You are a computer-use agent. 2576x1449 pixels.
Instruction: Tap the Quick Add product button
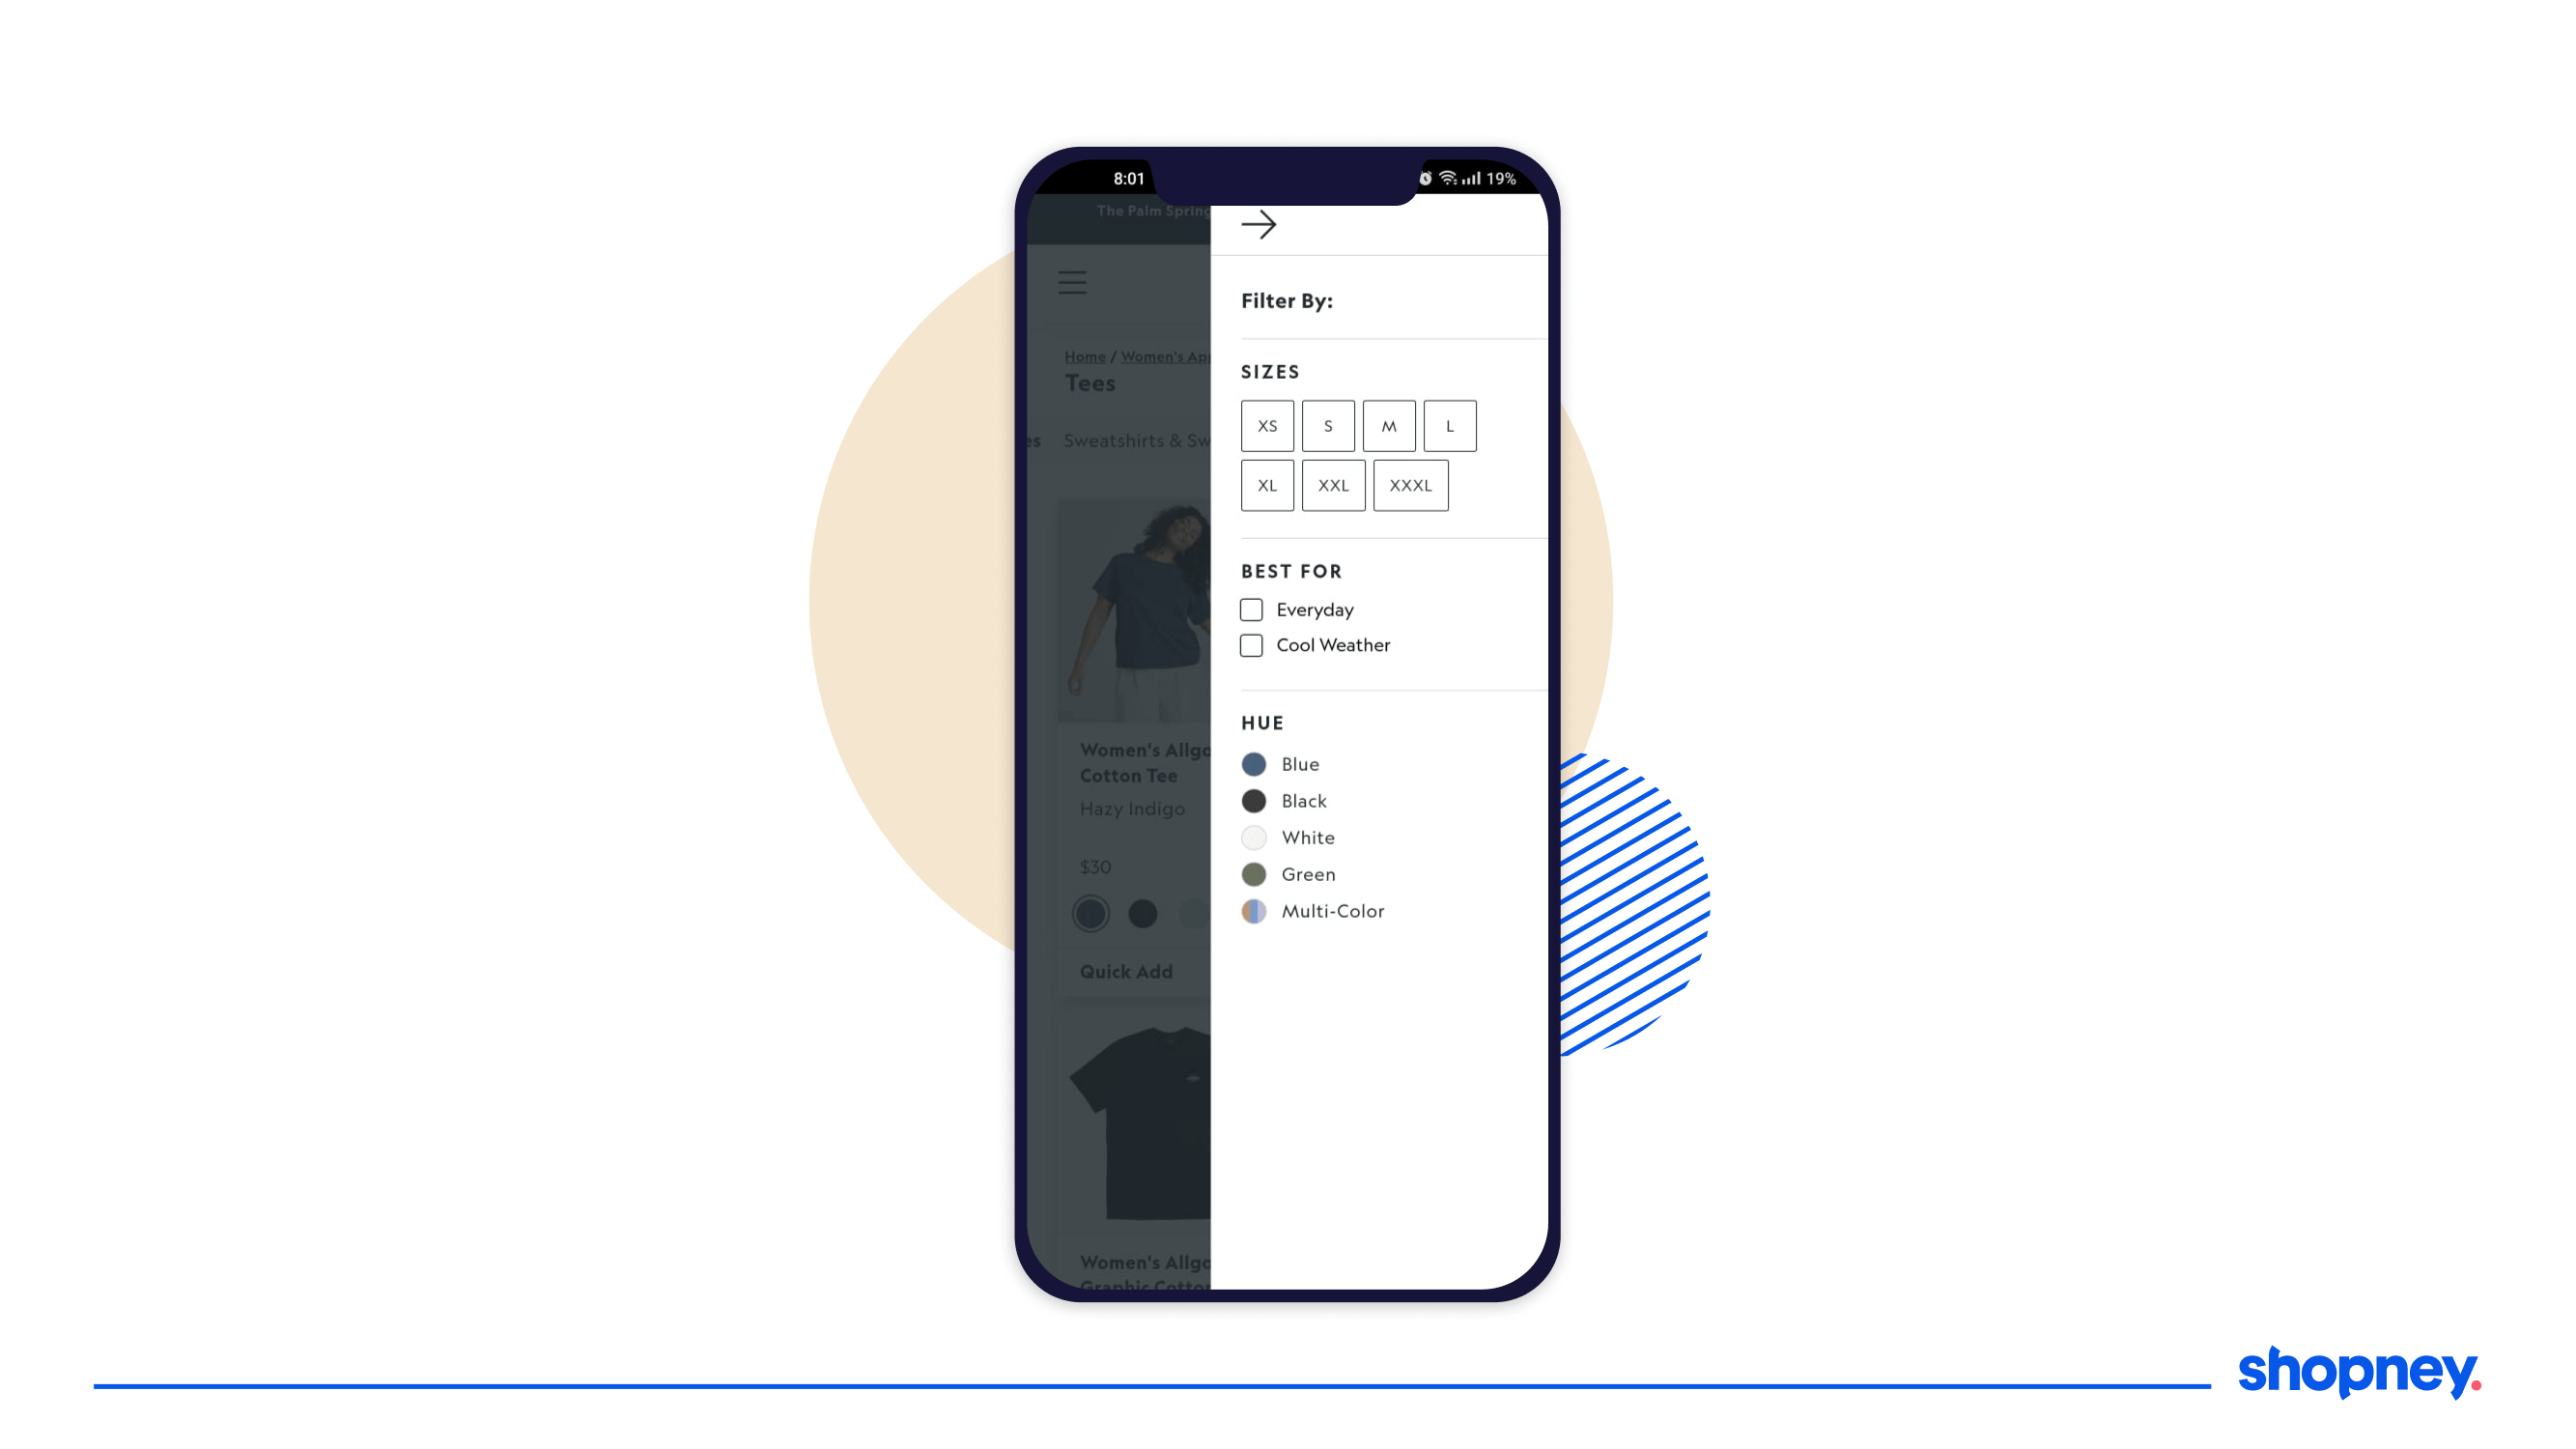point(1127,971)
